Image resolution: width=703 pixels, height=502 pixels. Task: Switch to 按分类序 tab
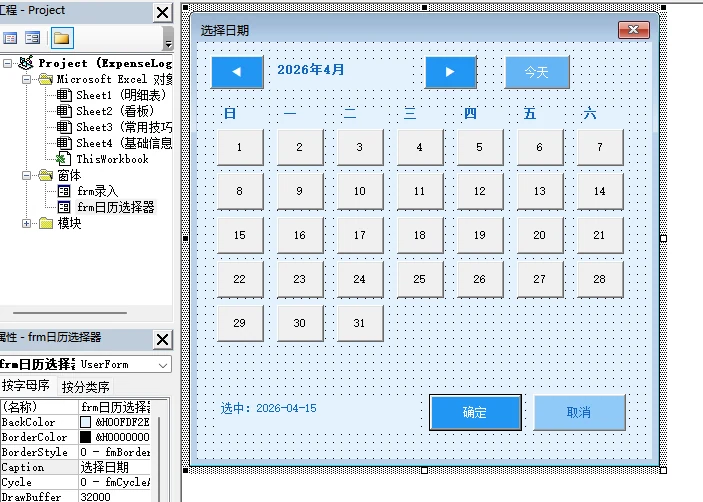coord(85,387)
